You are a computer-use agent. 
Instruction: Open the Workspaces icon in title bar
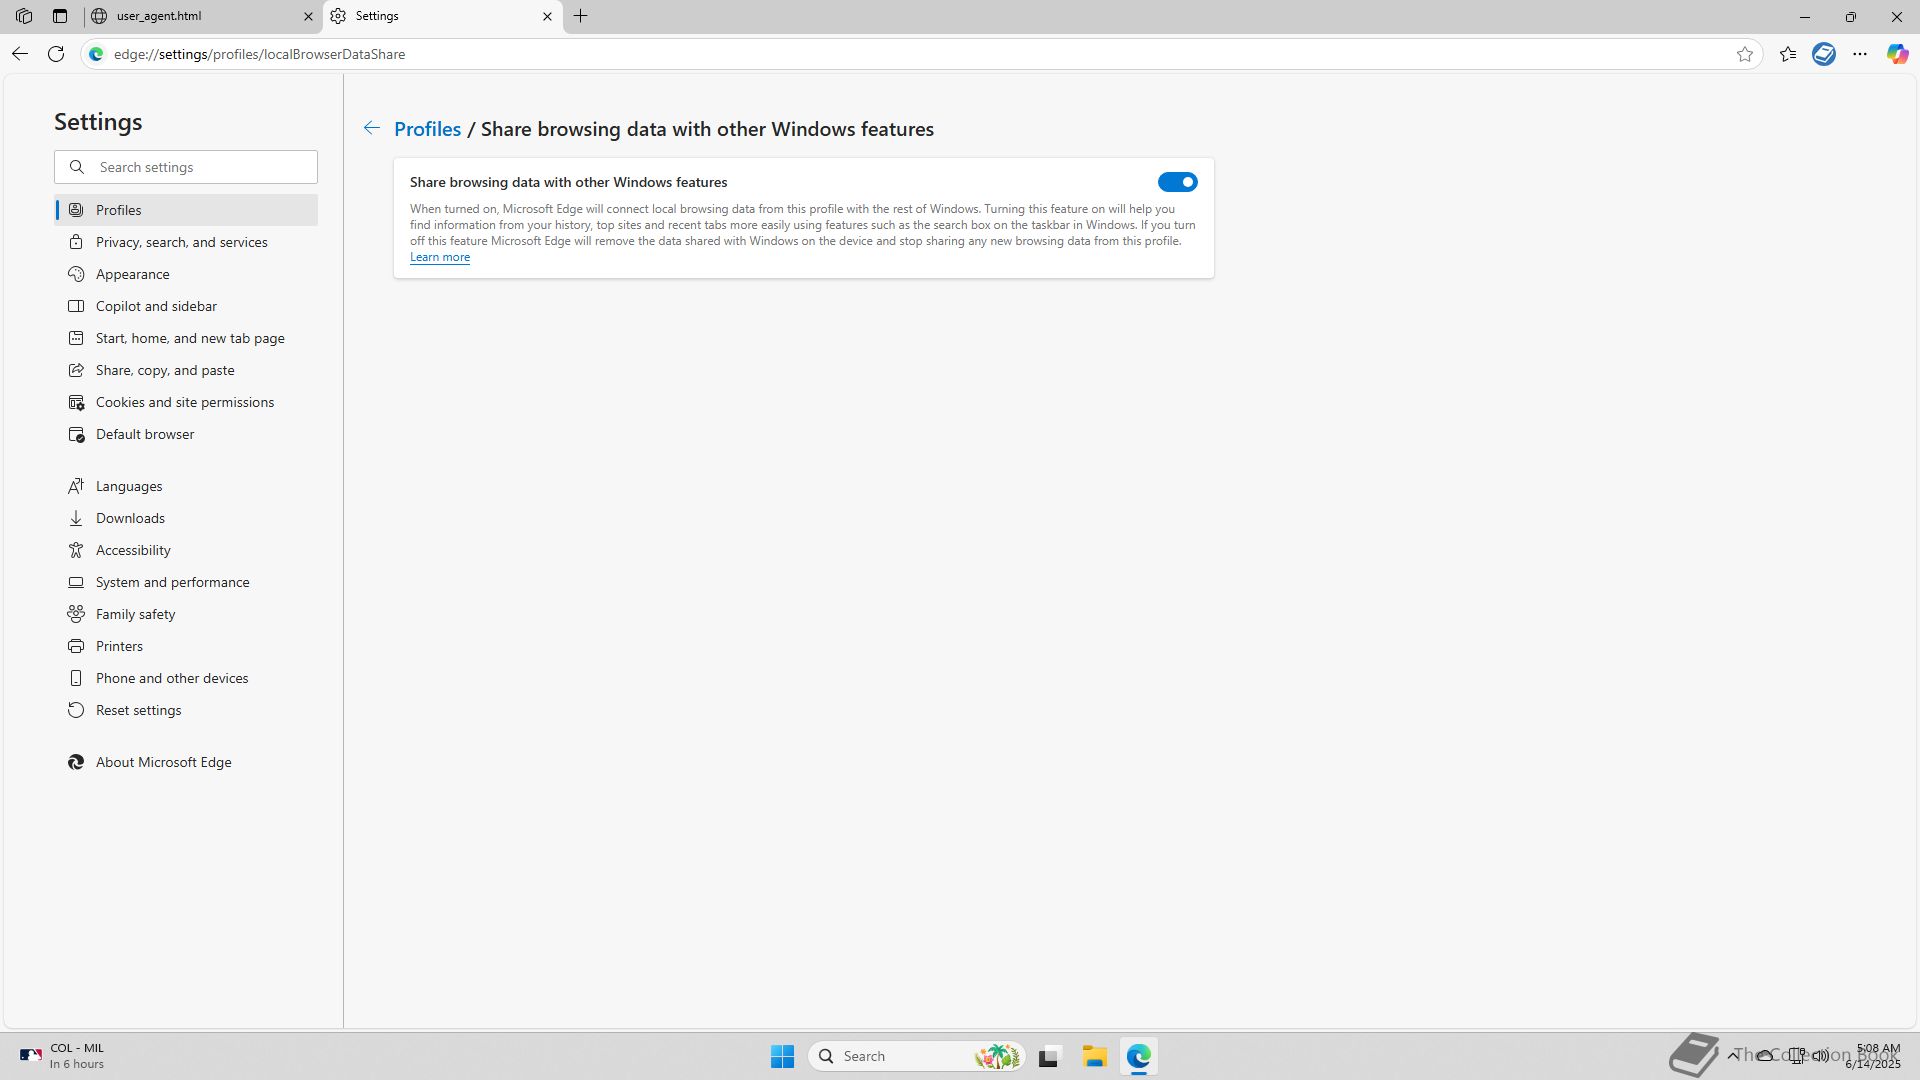pyautogui.click(x=24, y=16)
